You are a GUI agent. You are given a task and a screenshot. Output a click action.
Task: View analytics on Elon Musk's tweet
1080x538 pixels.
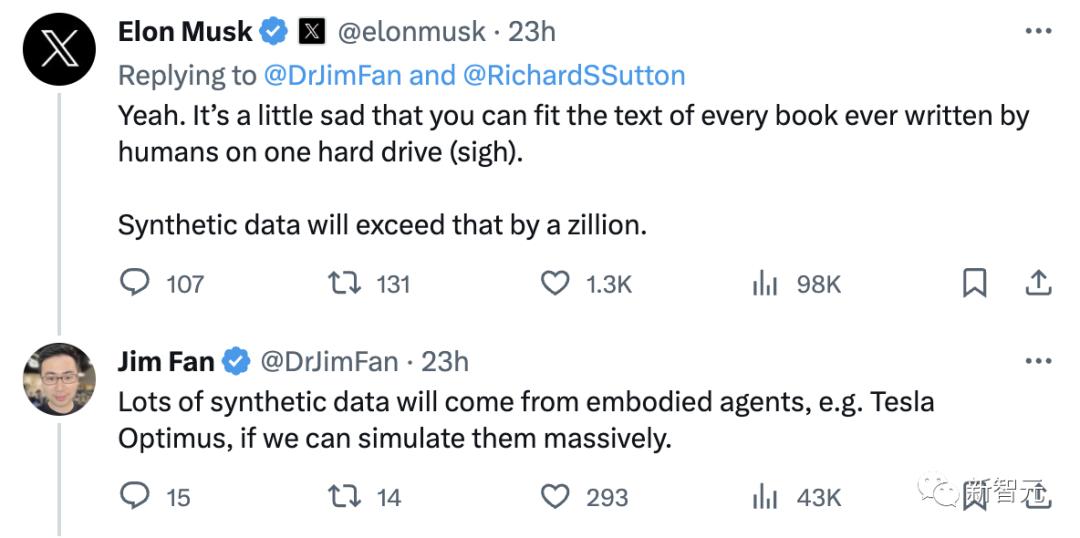[x=765, y=284]
